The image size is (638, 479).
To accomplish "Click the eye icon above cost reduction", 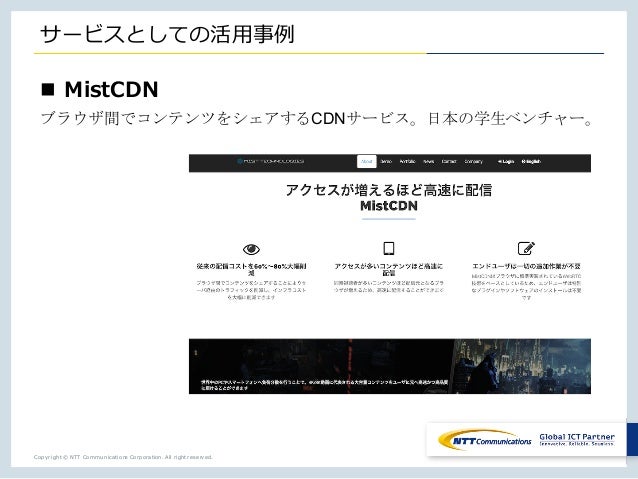I will (251, 249).
